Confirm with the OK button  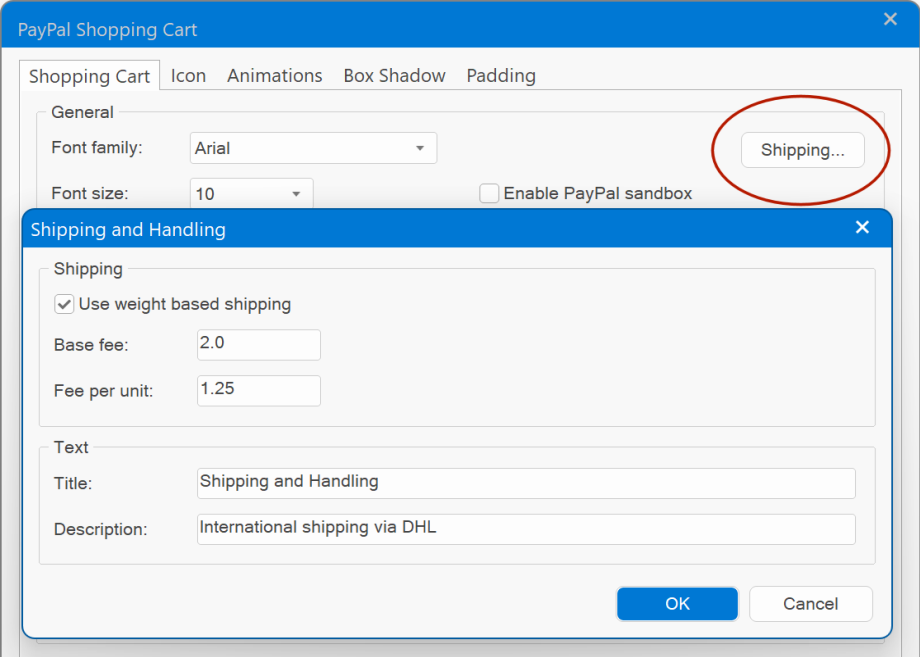coord(677,603)
